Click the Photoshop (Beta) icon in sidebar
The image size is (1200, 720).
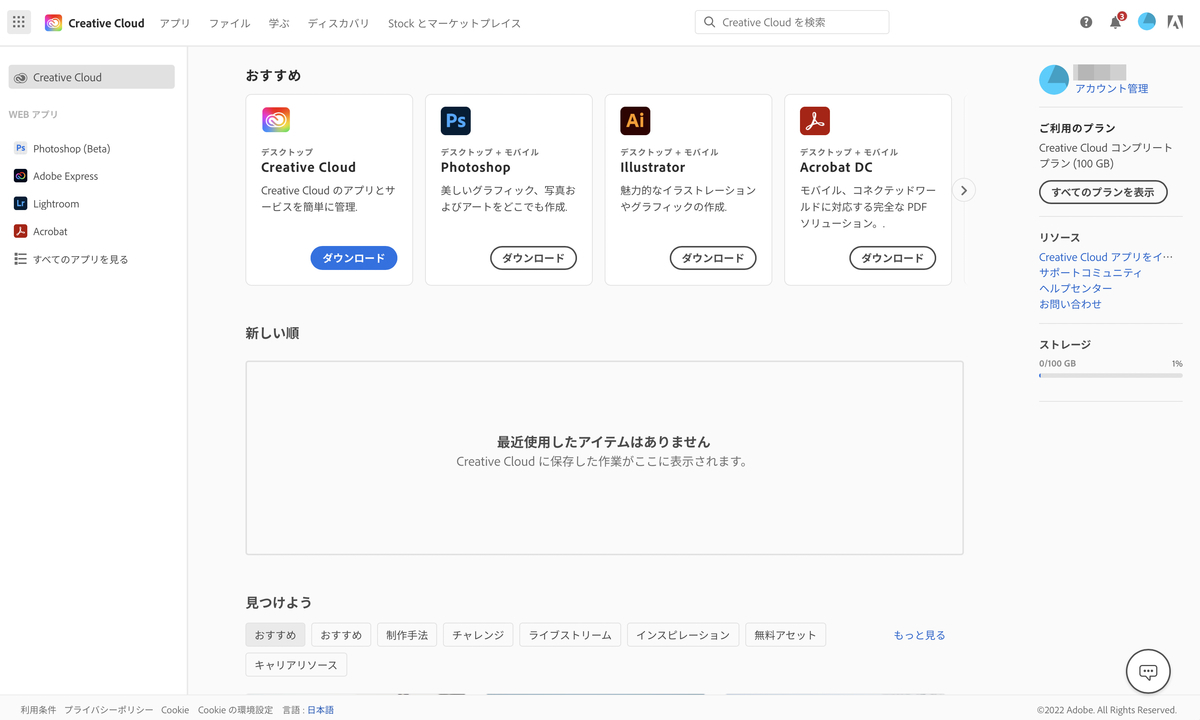[20, 148]
